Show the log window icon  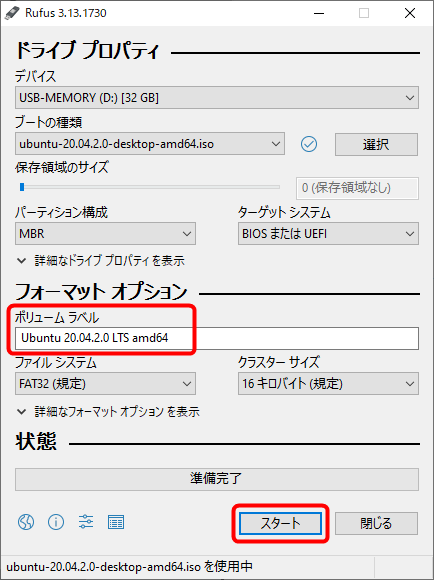116,522
